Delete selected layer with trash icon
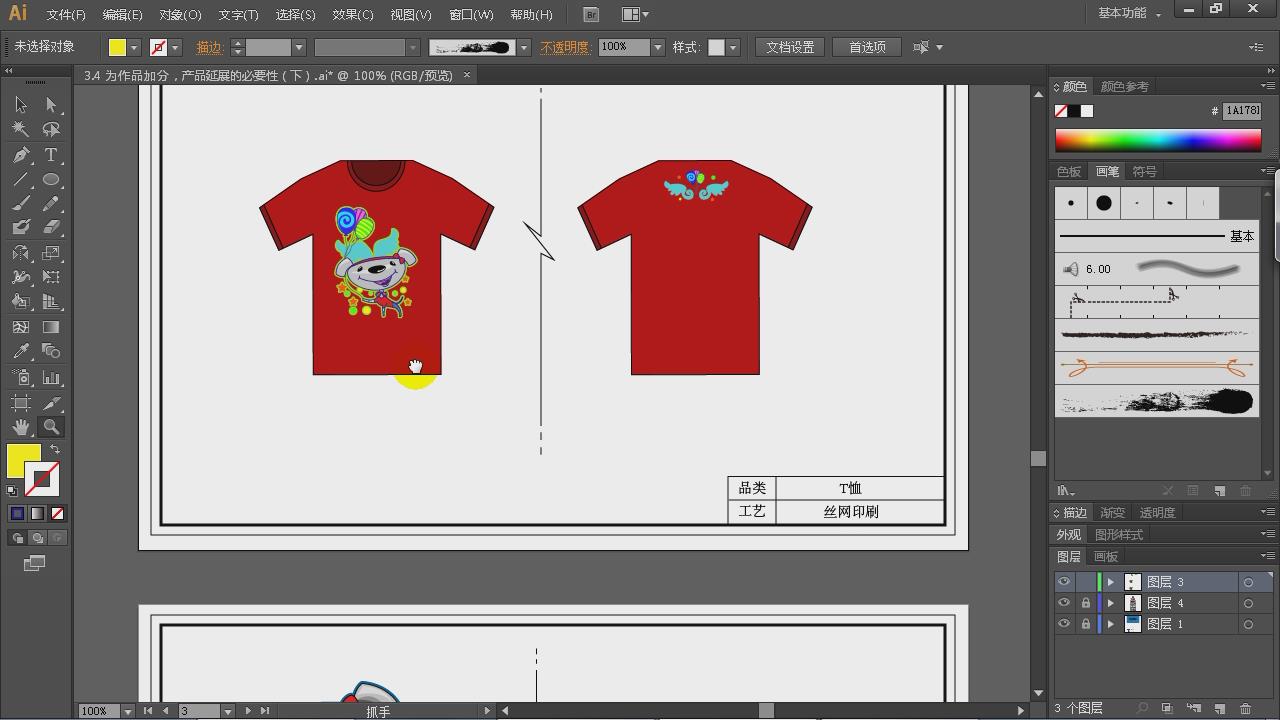 1245,709
